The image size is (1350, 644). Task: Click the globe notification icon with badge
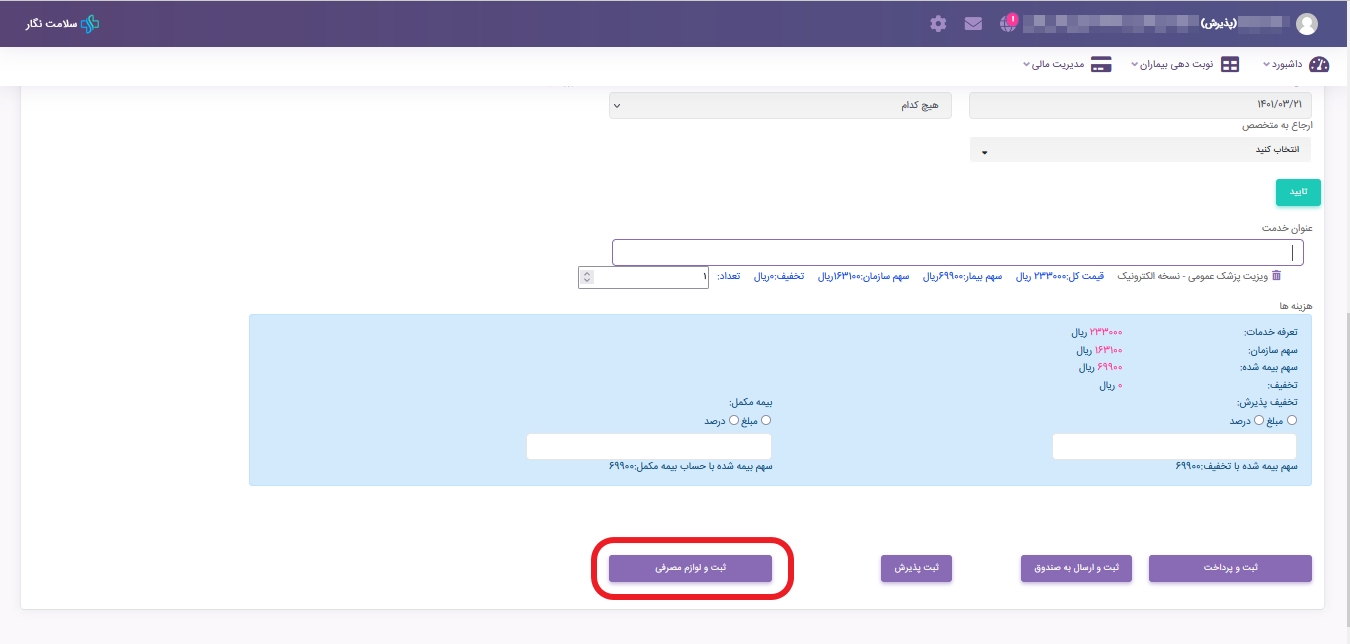tap(1008, 24)
